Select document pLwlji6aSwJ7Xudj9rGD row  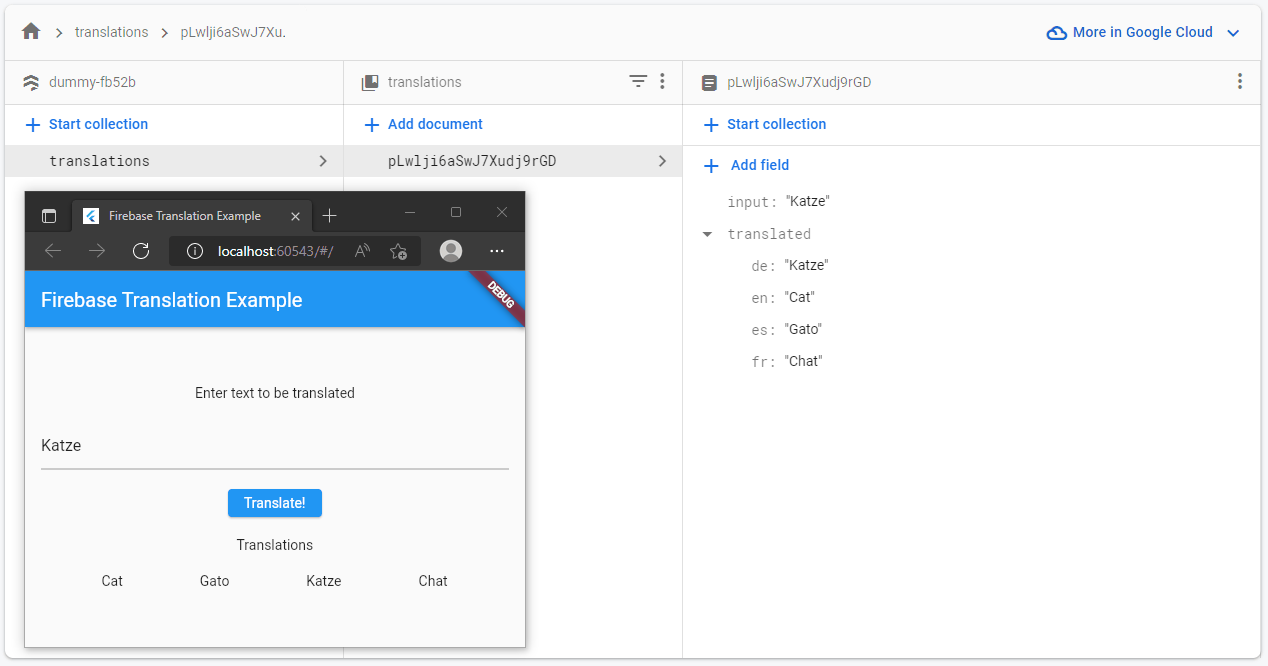pyautogui.click(x=513, y=161)
